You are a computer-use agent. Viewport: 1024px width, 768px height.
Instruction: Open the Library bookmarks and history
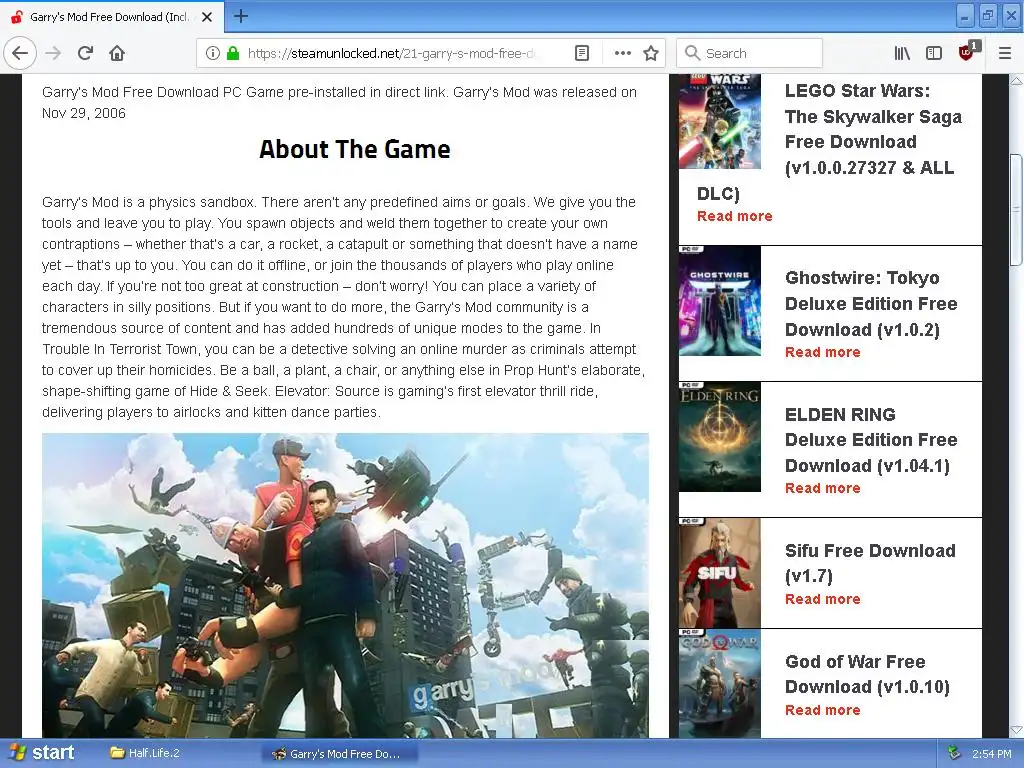[x=902, y=53]
